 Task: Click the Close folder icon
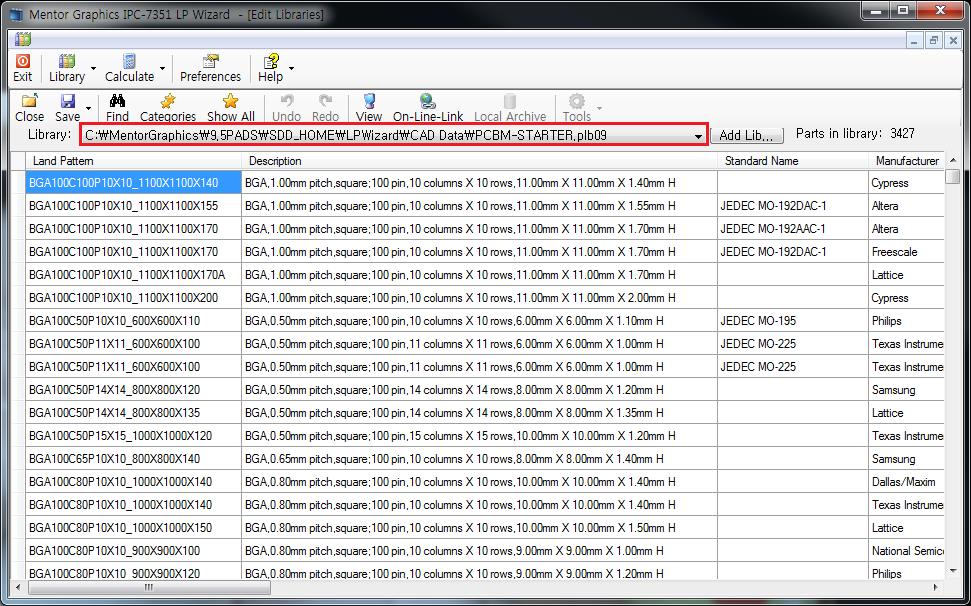[x=29, y=101]
